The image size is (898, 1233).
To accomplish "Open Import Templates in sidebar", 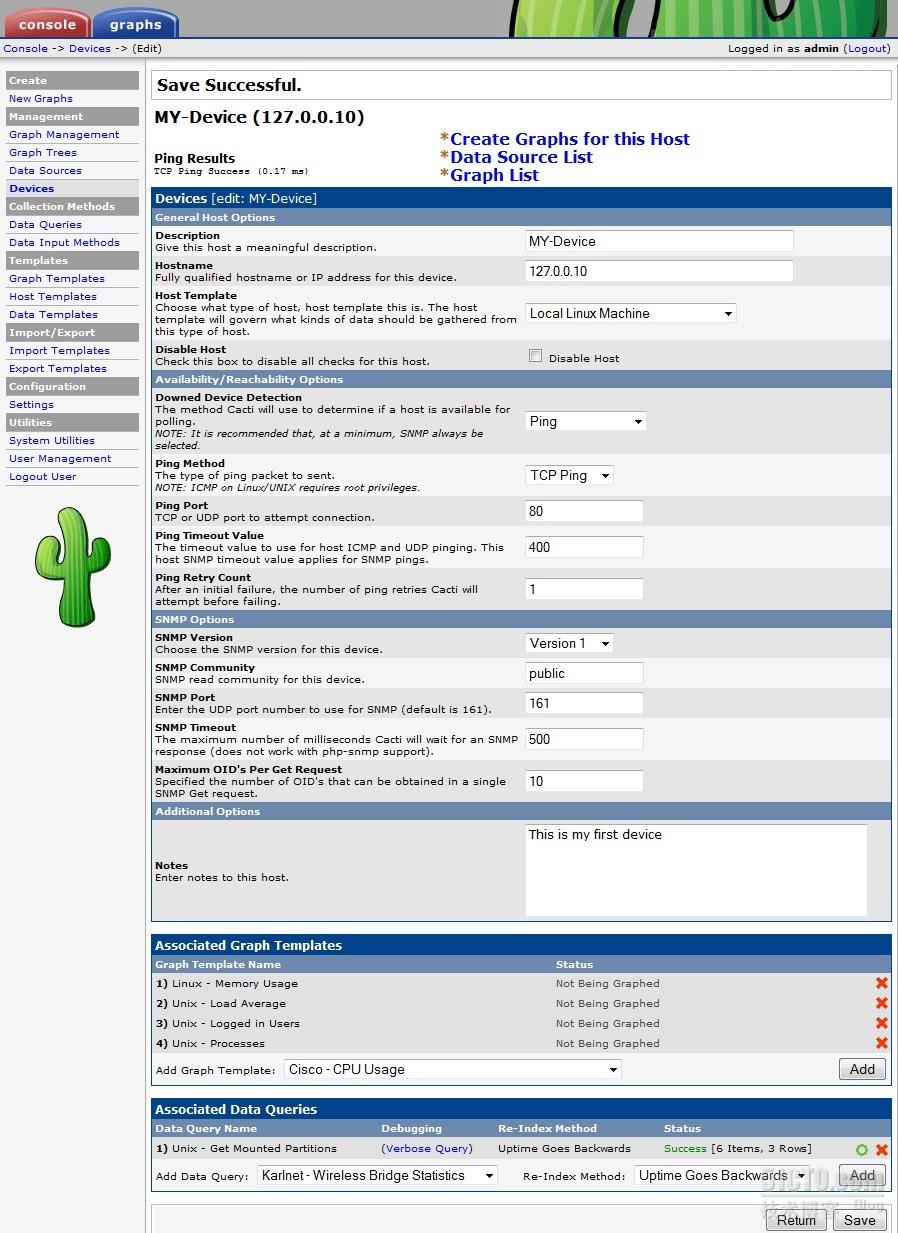I will (59, 350).
